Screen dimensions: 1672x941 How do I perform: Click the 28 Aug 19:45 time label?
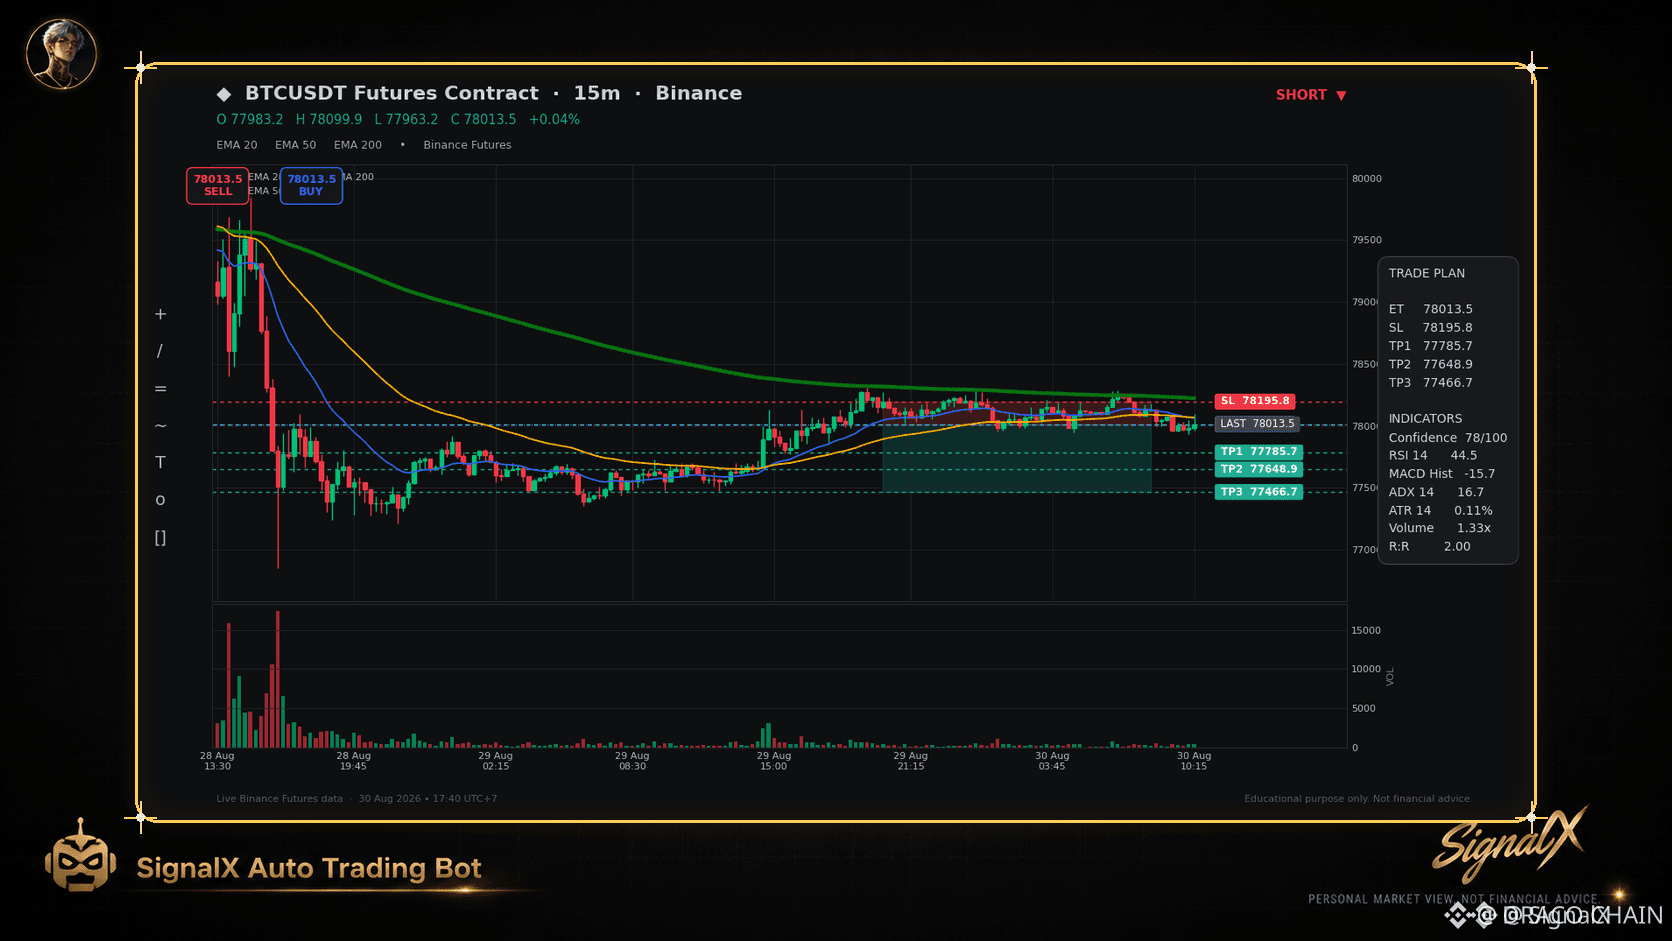(x=353, y=761)
